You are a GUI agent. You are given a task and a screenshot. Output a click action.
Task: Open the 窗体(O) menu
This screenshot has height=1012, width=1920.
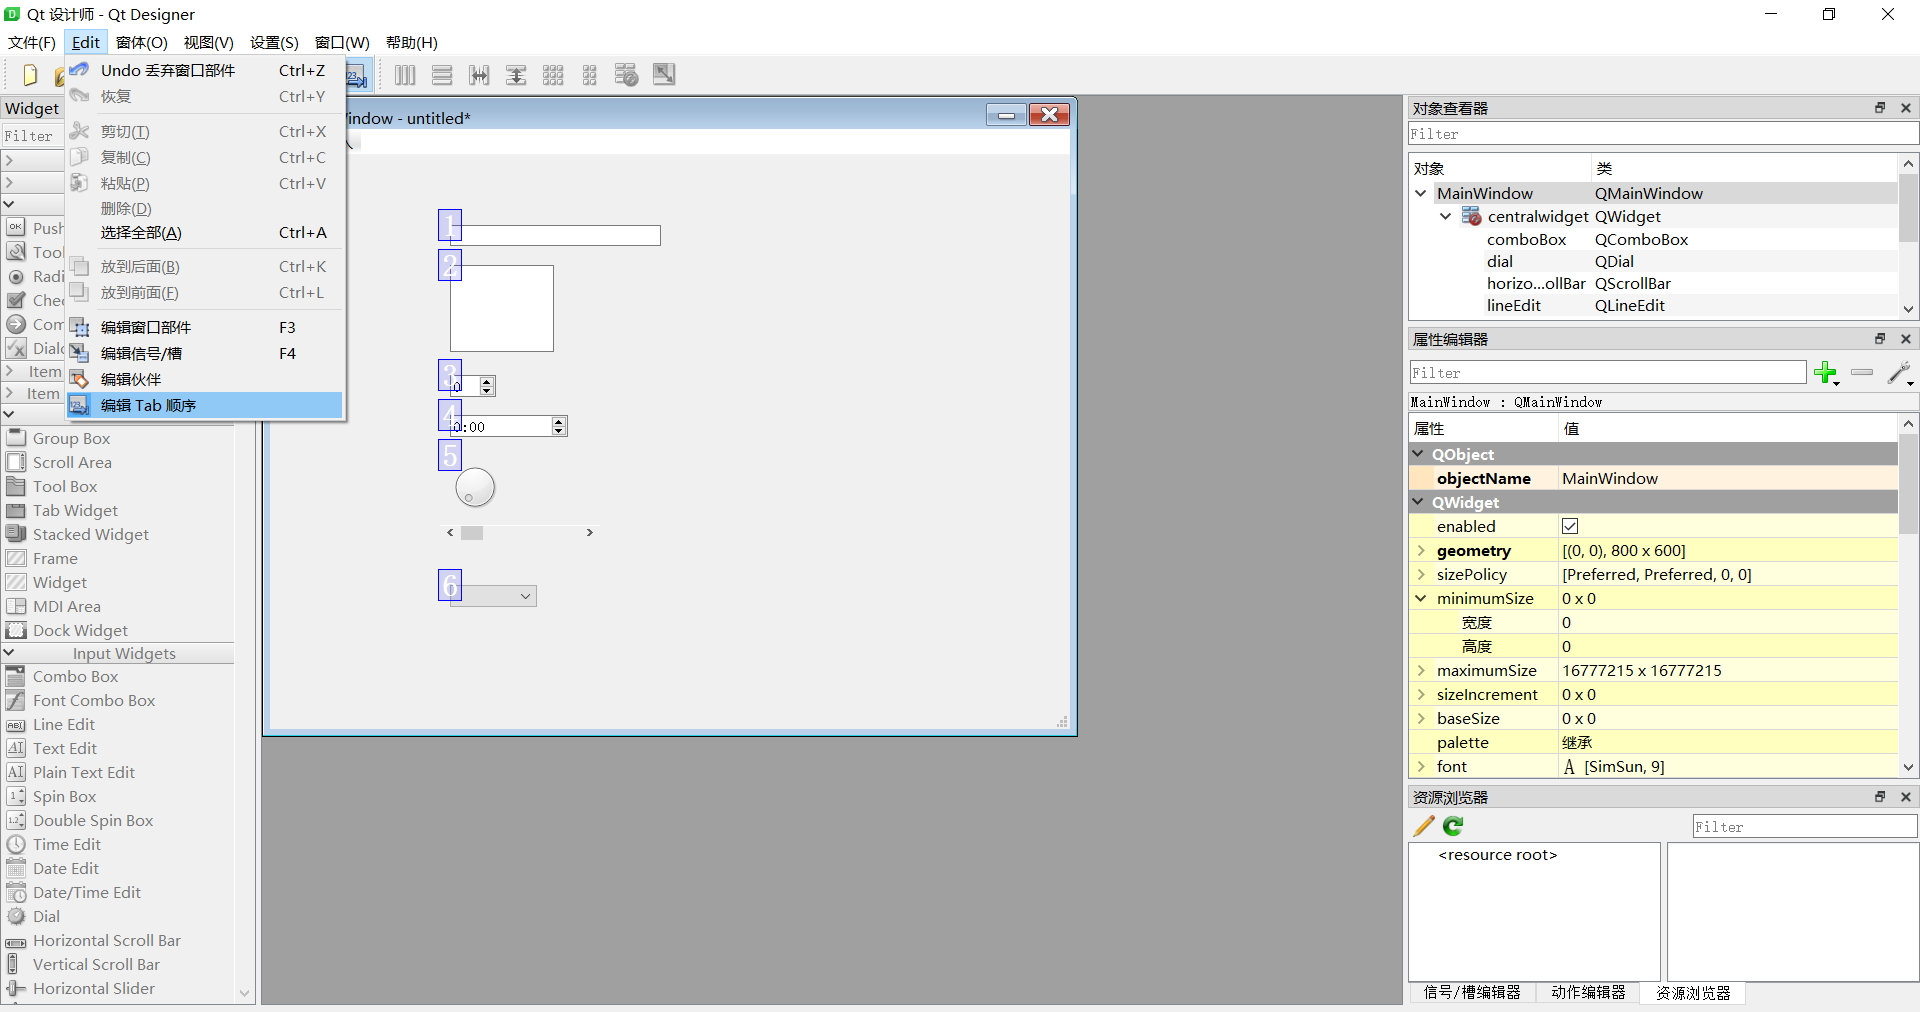pyautogui.click(x=141, y=42)
